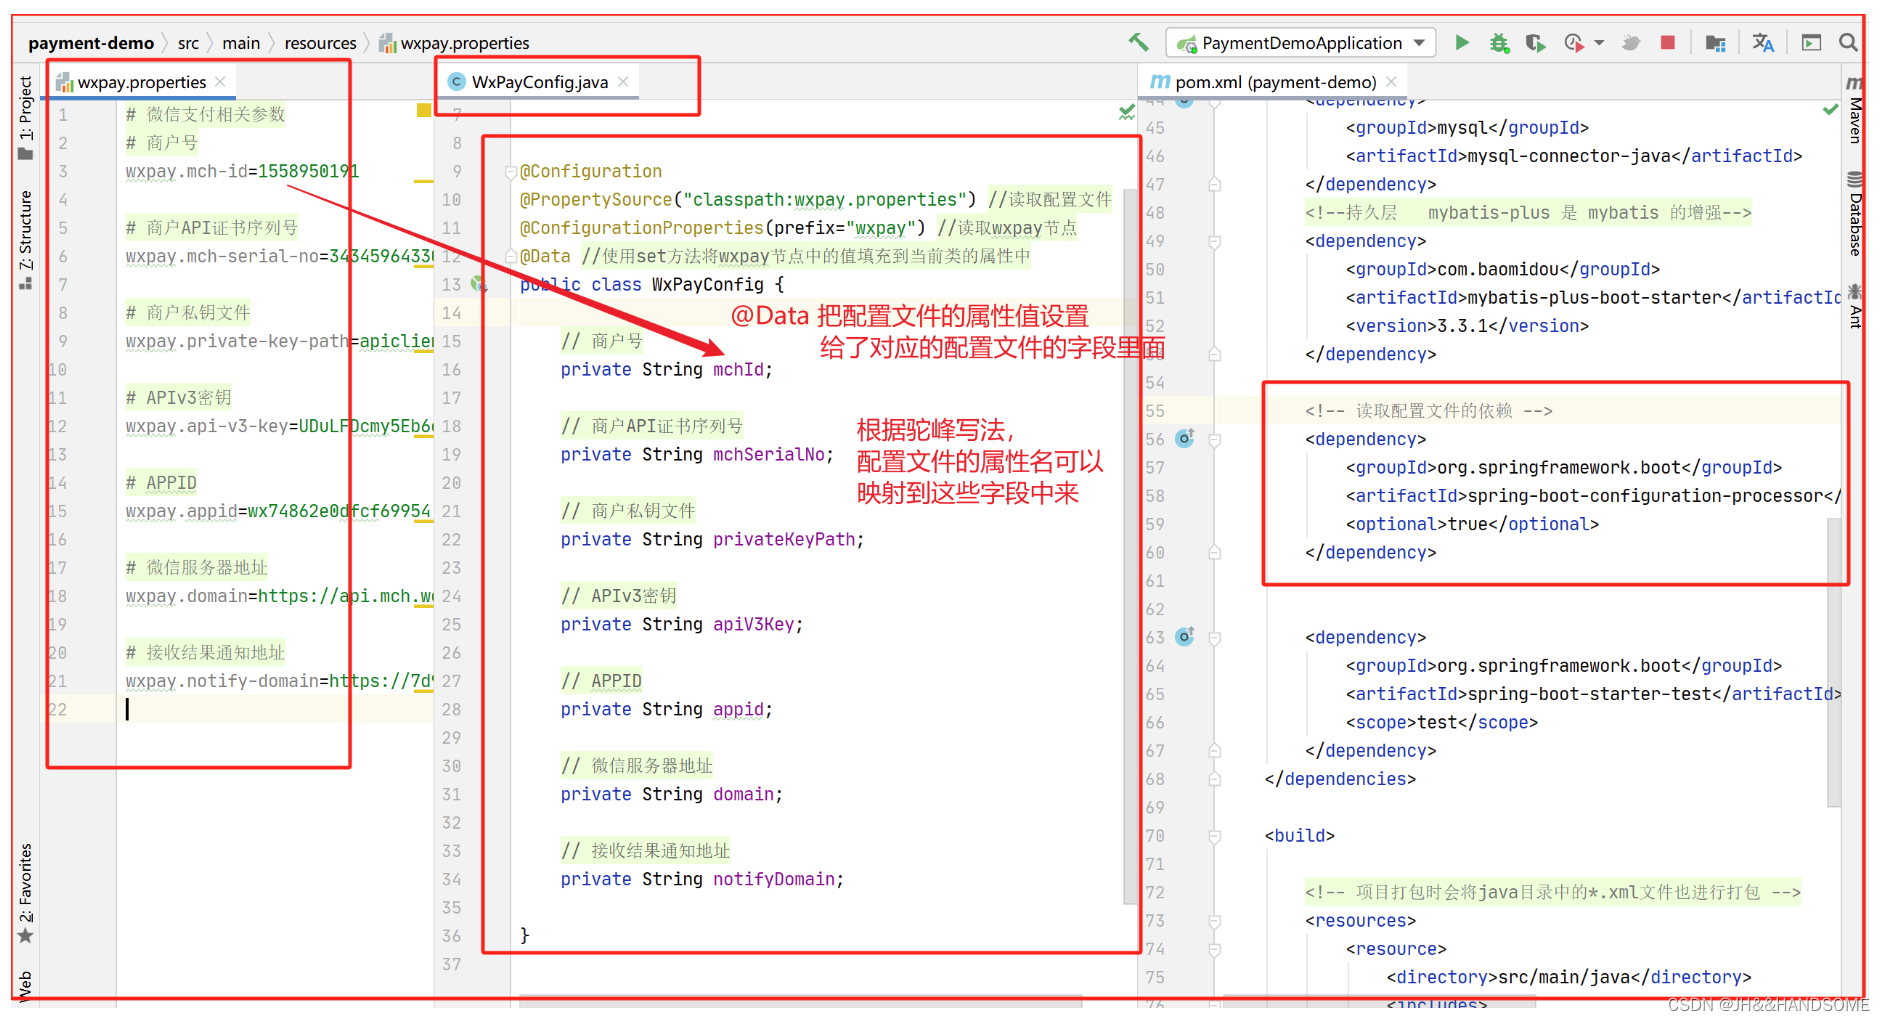
Task: Open the Run Anything window icon
Action: (1811, 43)
